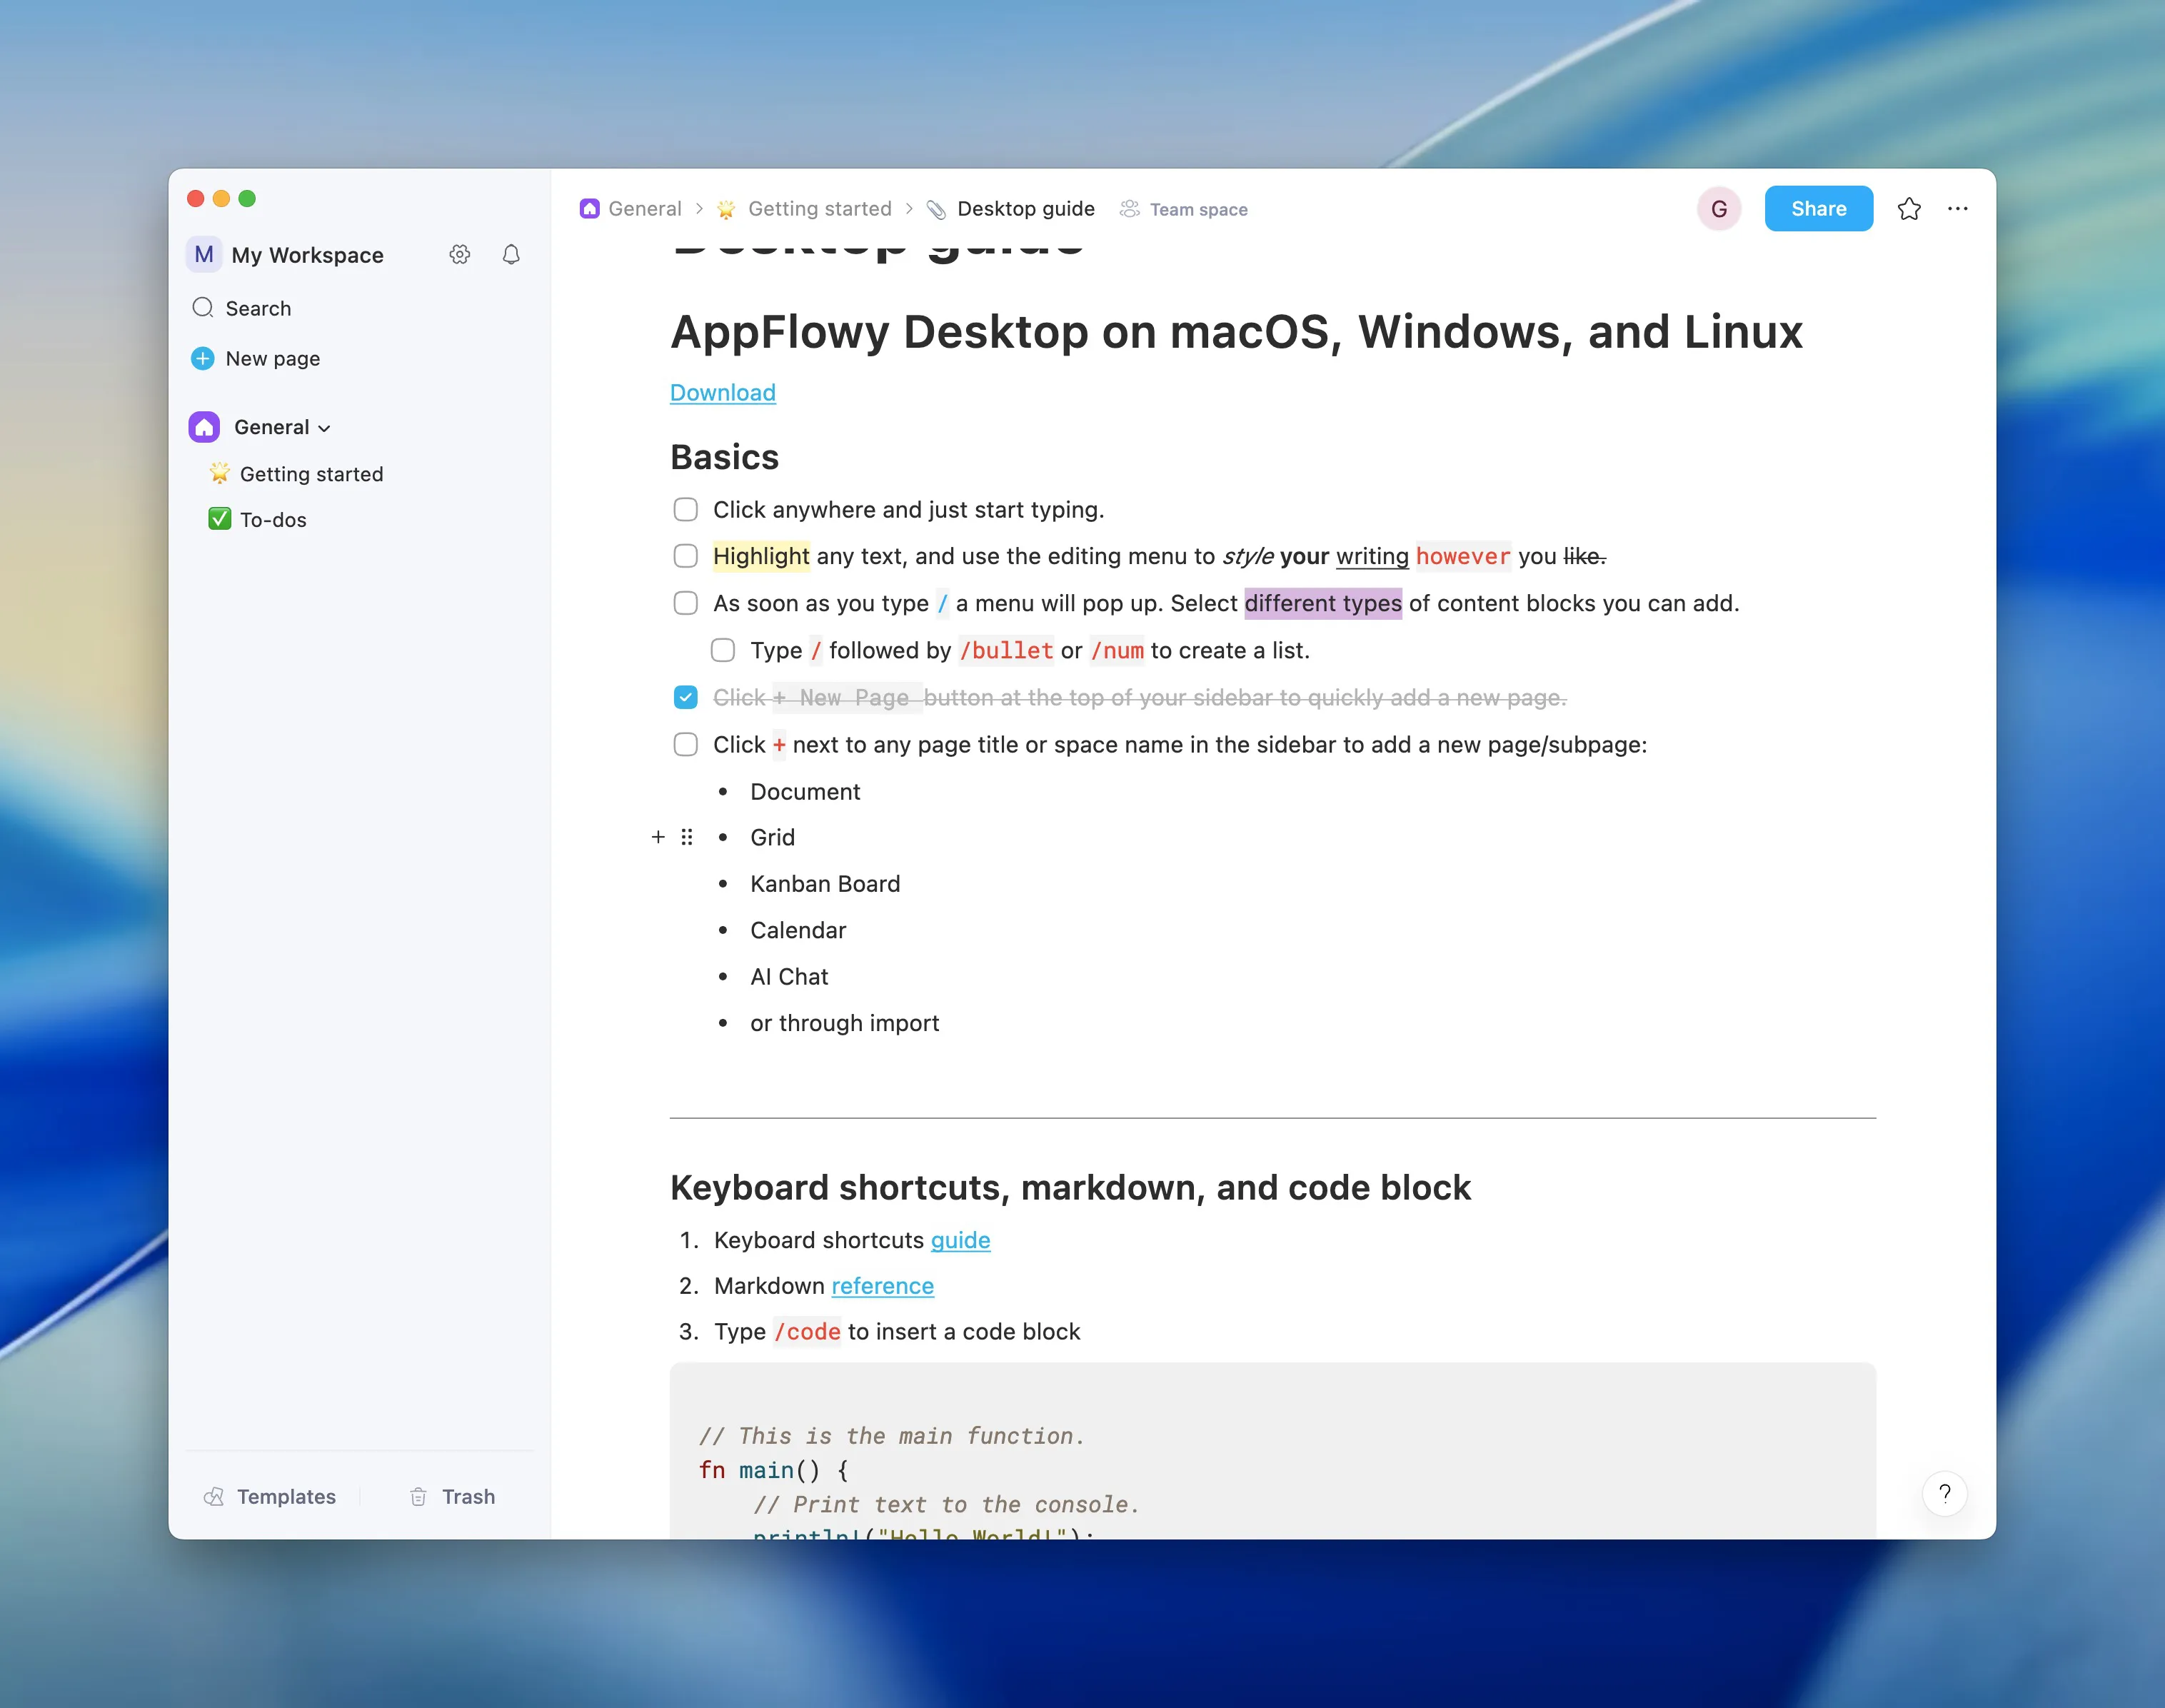Click 'General' in the breadcrumb trail
This screenshot has height=1708, width=2165.
[x=645, y=208]
